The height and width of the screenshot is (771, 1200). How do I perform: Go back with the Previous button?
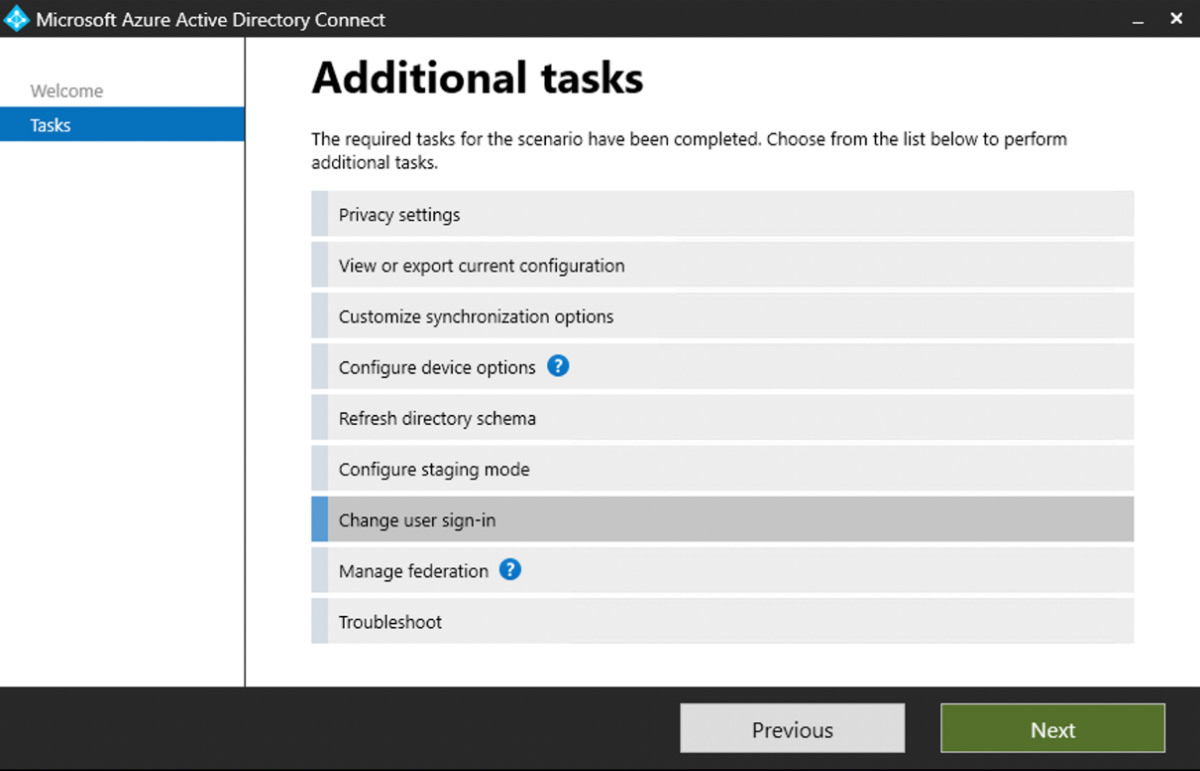[792, 729]
